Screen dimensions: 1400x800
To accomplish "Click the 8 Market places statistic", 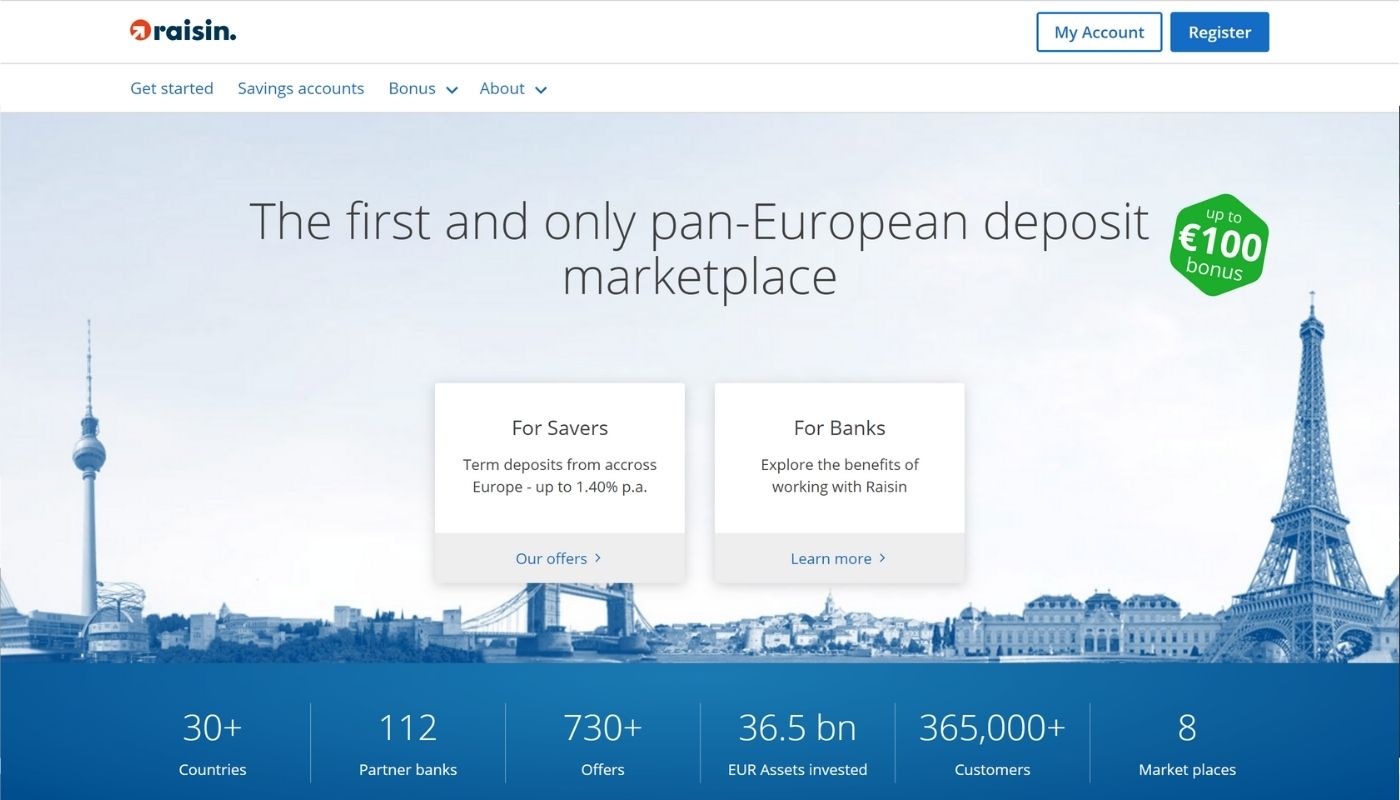I will [x=1187, y=743].
